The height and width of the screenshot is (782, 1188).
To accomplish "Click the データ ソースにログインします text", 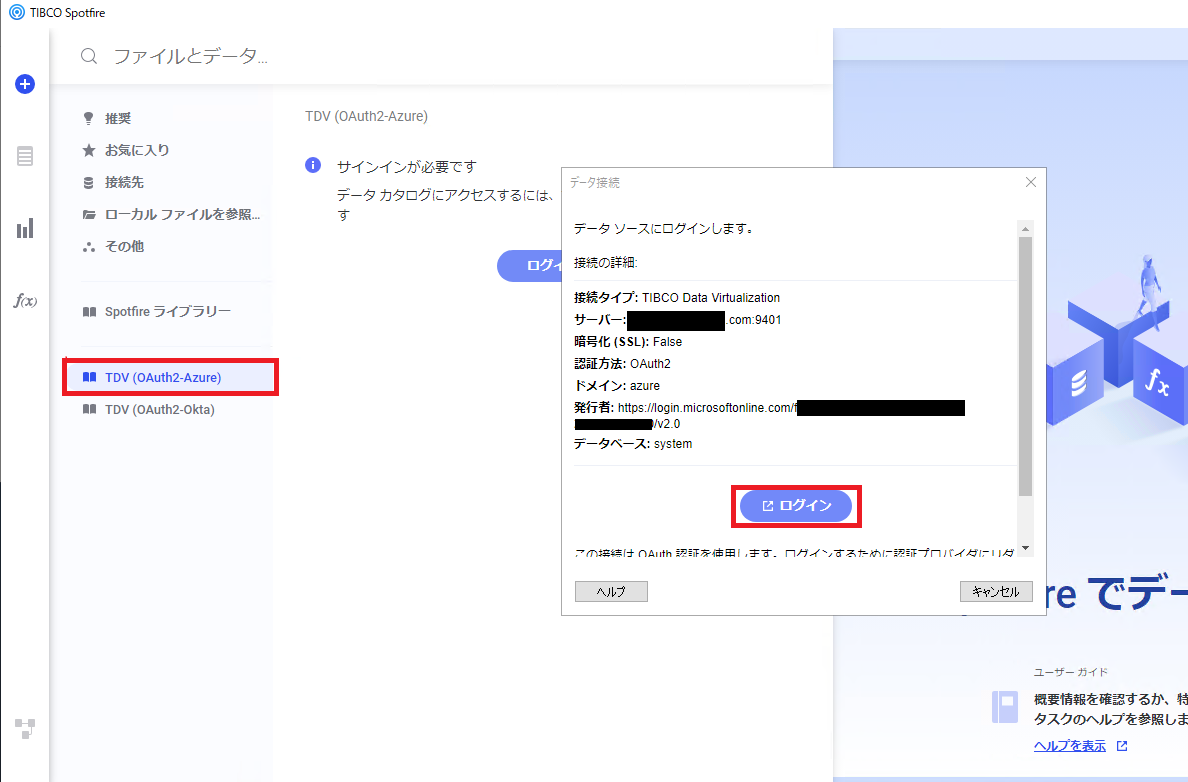I will coord(664,228).
